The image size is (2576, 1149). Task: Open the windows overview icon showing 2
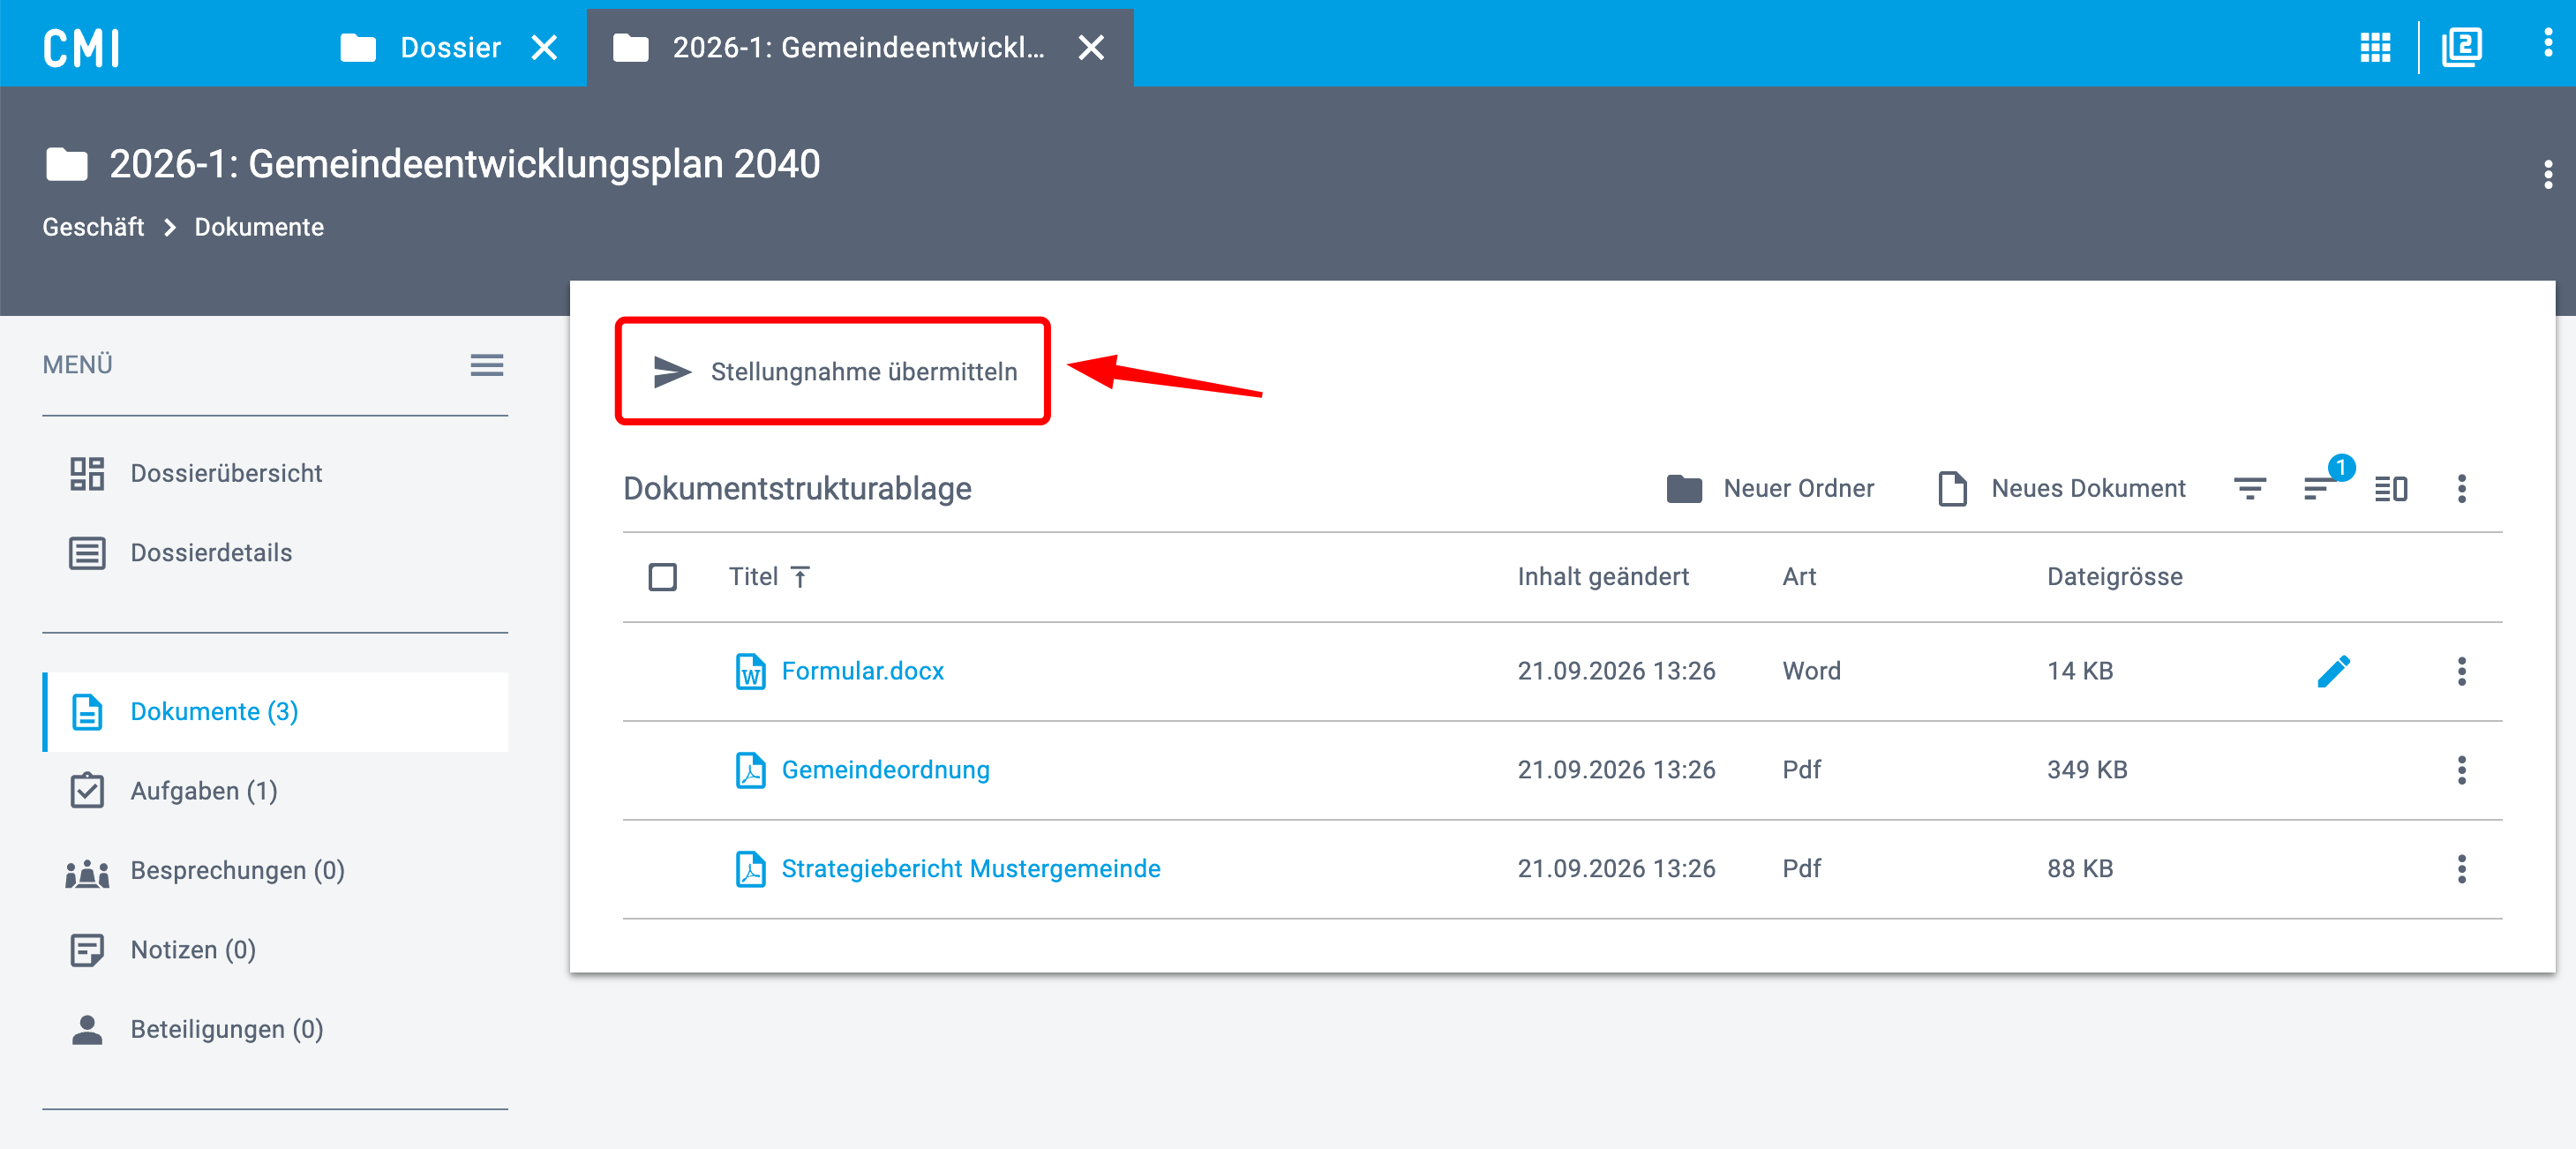click(2461, 47)
